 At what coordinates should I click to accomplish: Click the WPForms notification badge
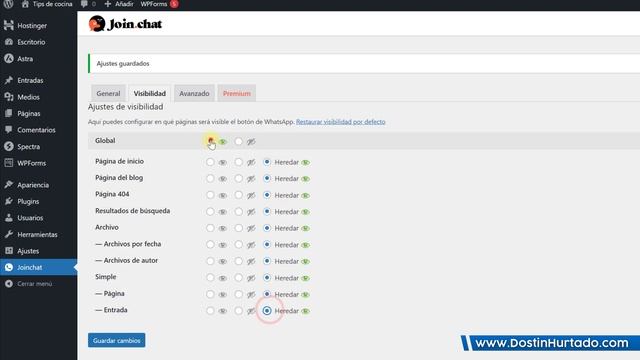click(x=174, y=4)
